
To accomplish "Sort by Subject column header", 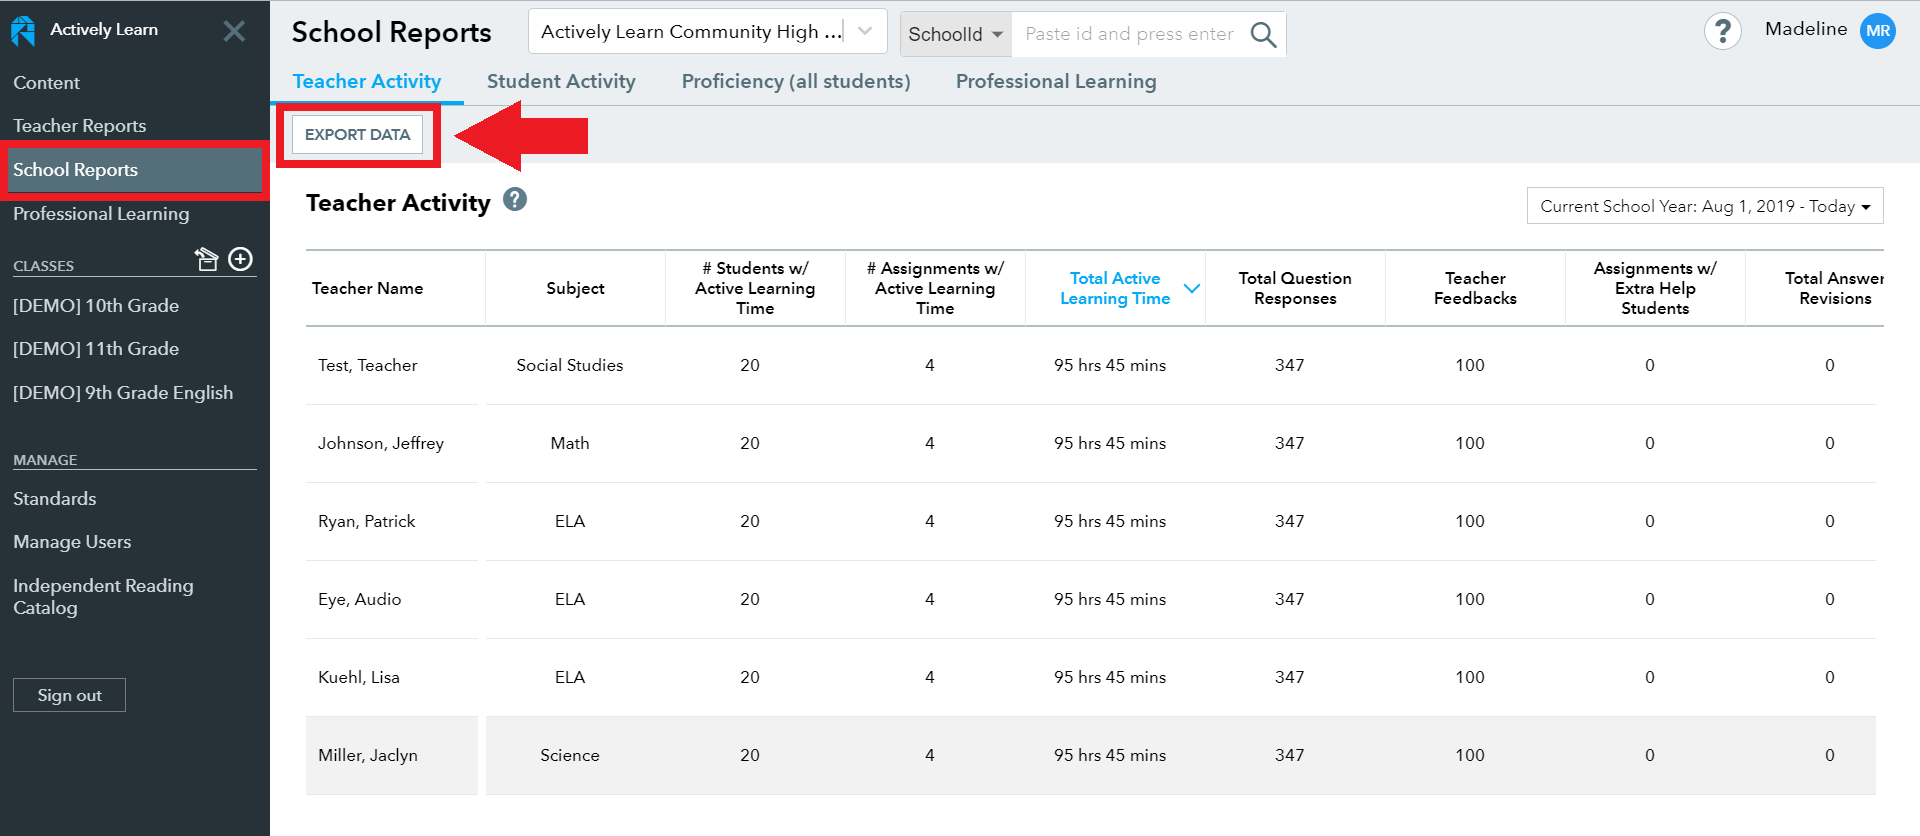I will click(x=575, y=288).
